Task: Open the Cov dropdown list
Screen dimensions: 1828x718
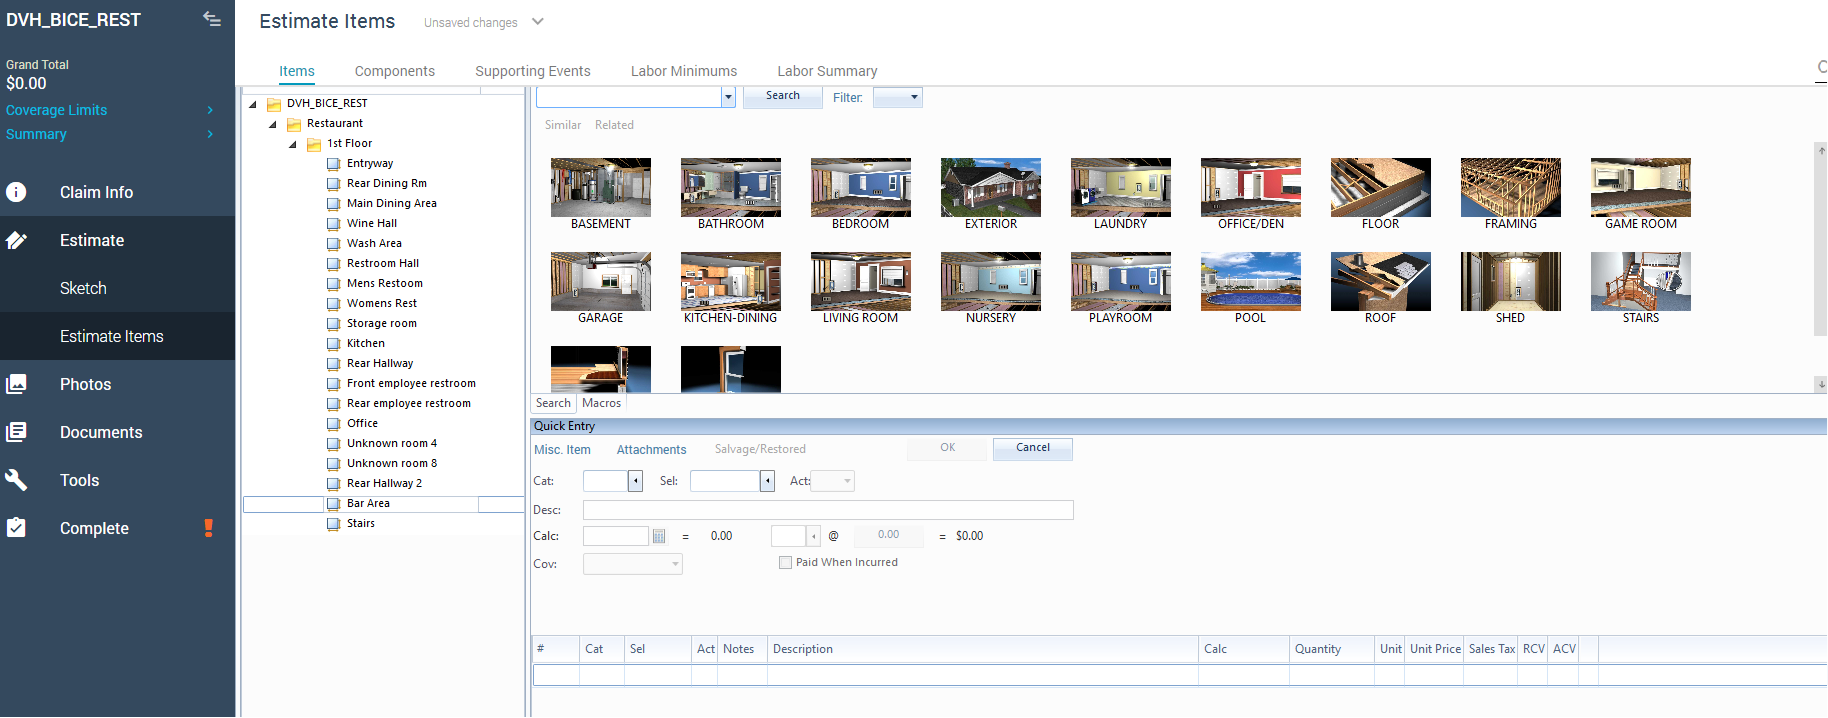Action: pyautogui.click(x=633, y=564)
